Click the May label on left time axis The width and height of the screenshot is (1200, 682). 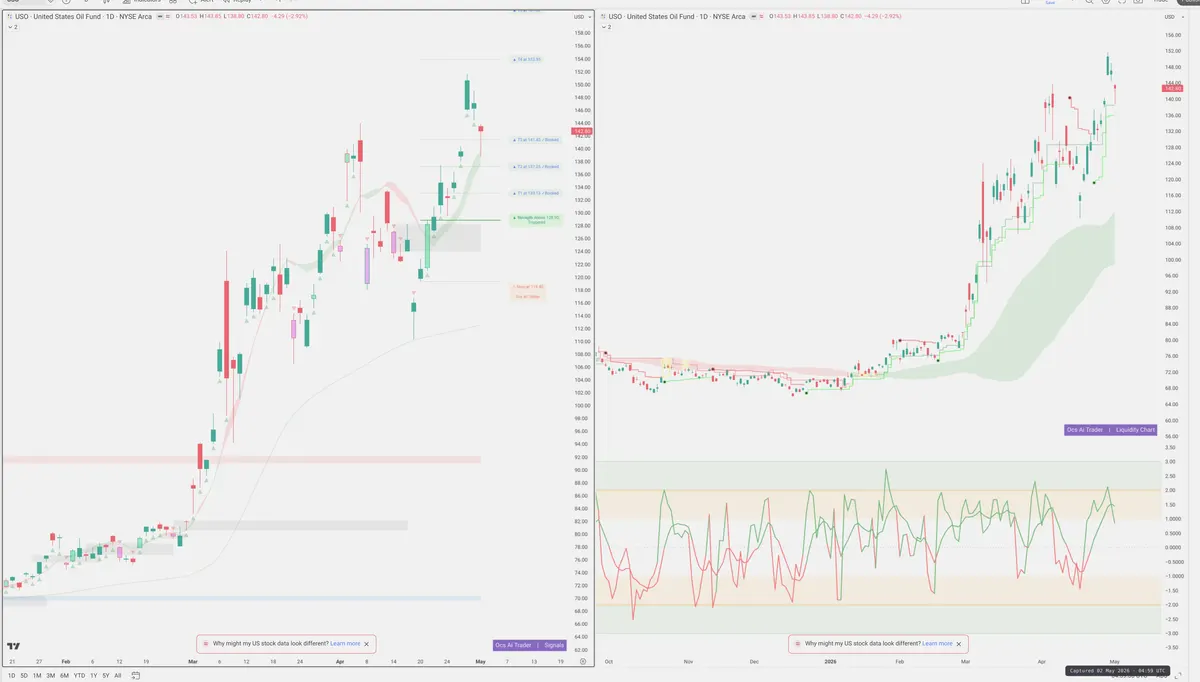[480, 662]
